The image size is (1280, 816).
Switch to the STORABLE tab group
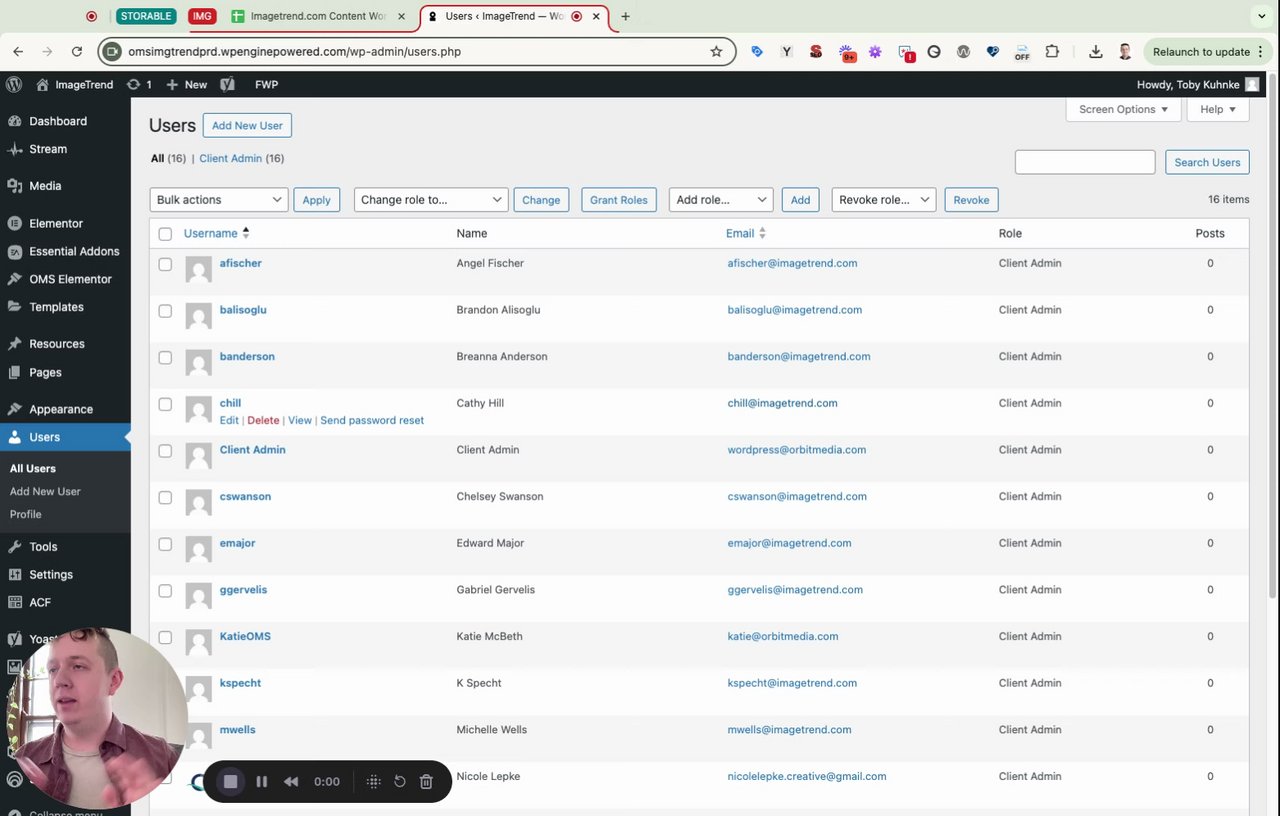(146, 16)
